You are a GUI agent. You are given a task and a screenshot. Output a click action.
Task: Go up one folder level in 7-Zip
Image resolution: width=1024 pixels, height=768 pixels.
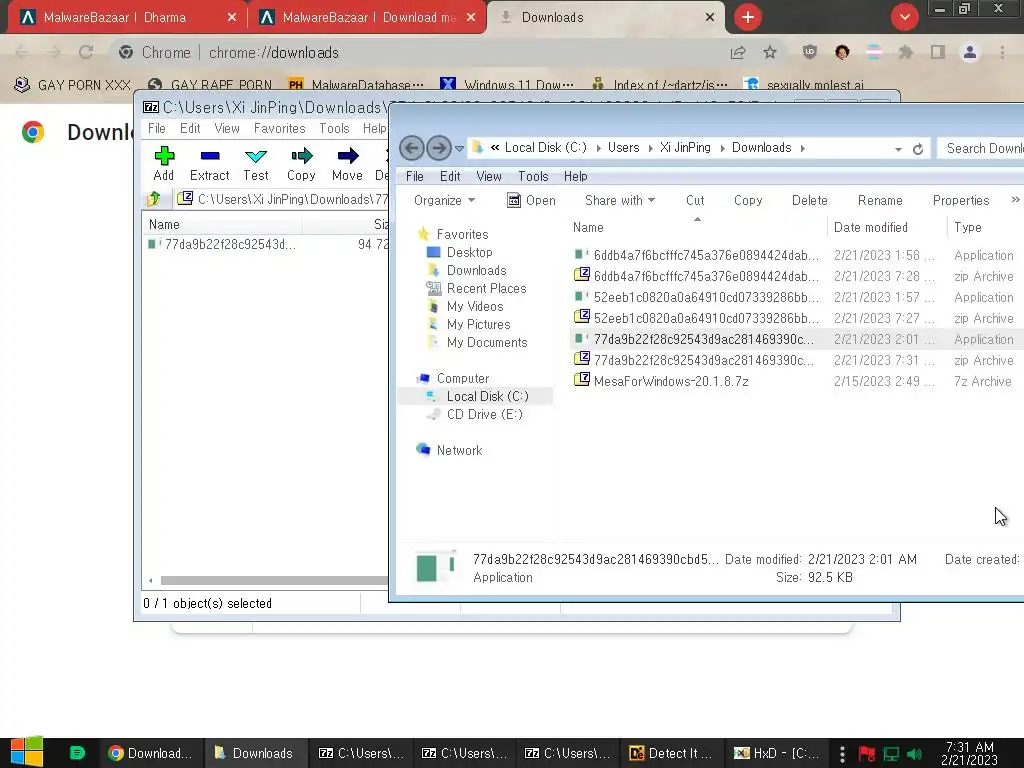click(153, 199)
